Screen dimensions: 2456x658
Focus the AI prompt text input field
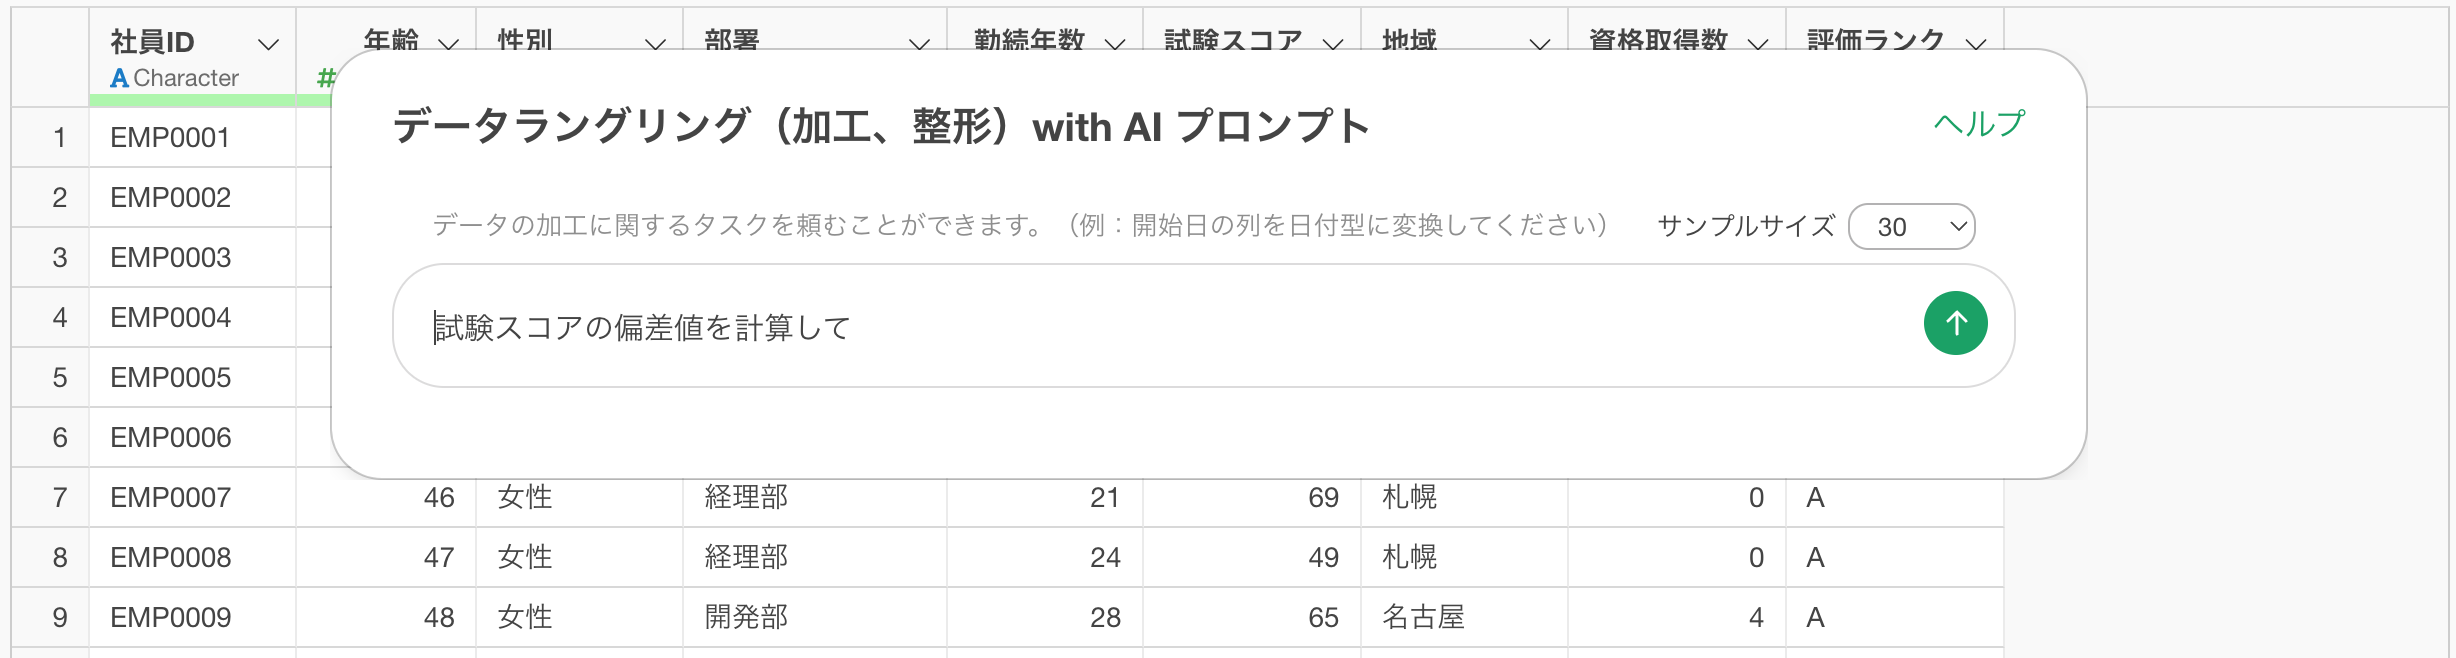[1150, 327]
